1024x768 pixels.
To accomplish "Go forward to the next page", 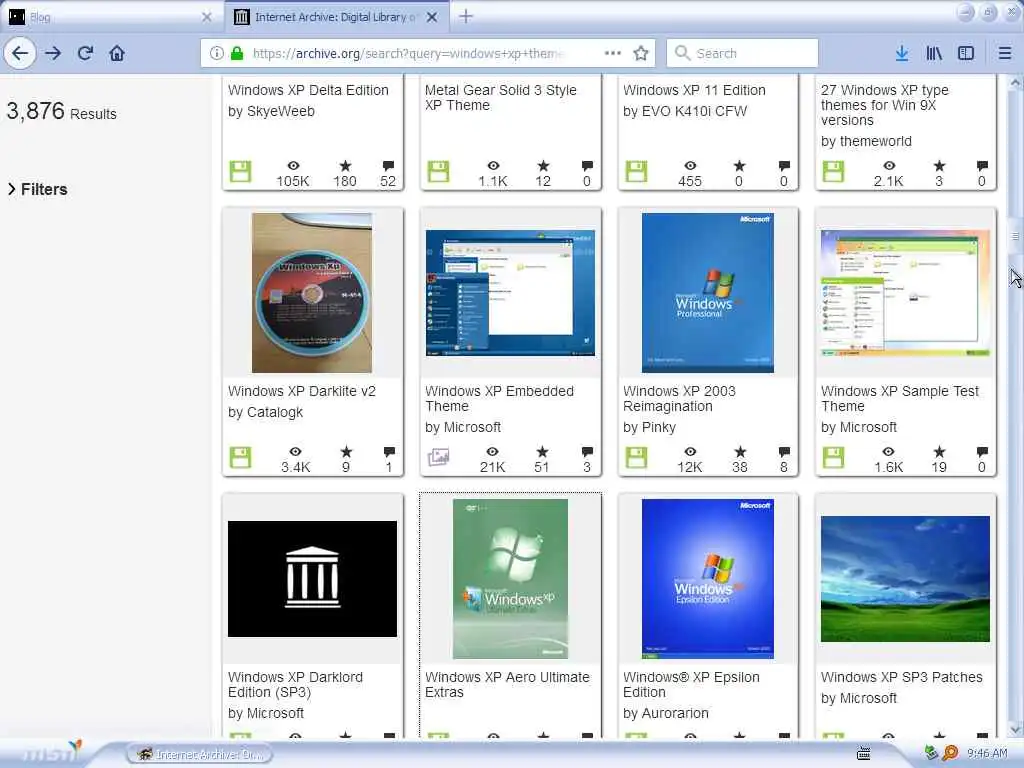I will [x=53, y=53].
